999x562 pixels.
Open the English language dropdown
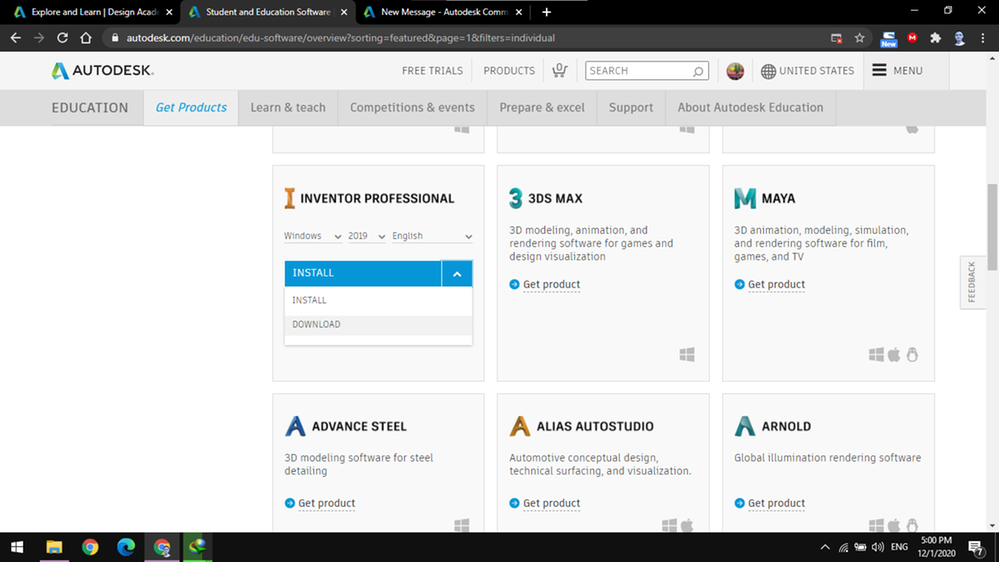[432, 236]
